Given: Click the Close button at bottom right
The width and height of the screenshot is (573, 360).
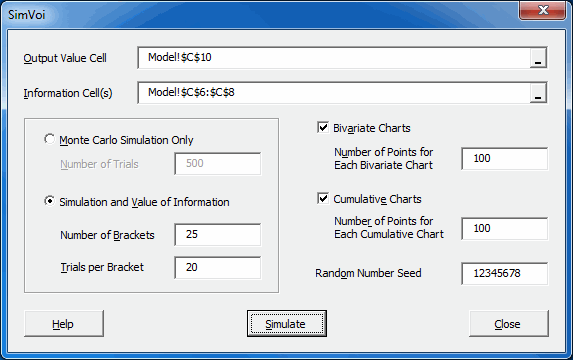Looking at the screenshot, I should 509,323.
